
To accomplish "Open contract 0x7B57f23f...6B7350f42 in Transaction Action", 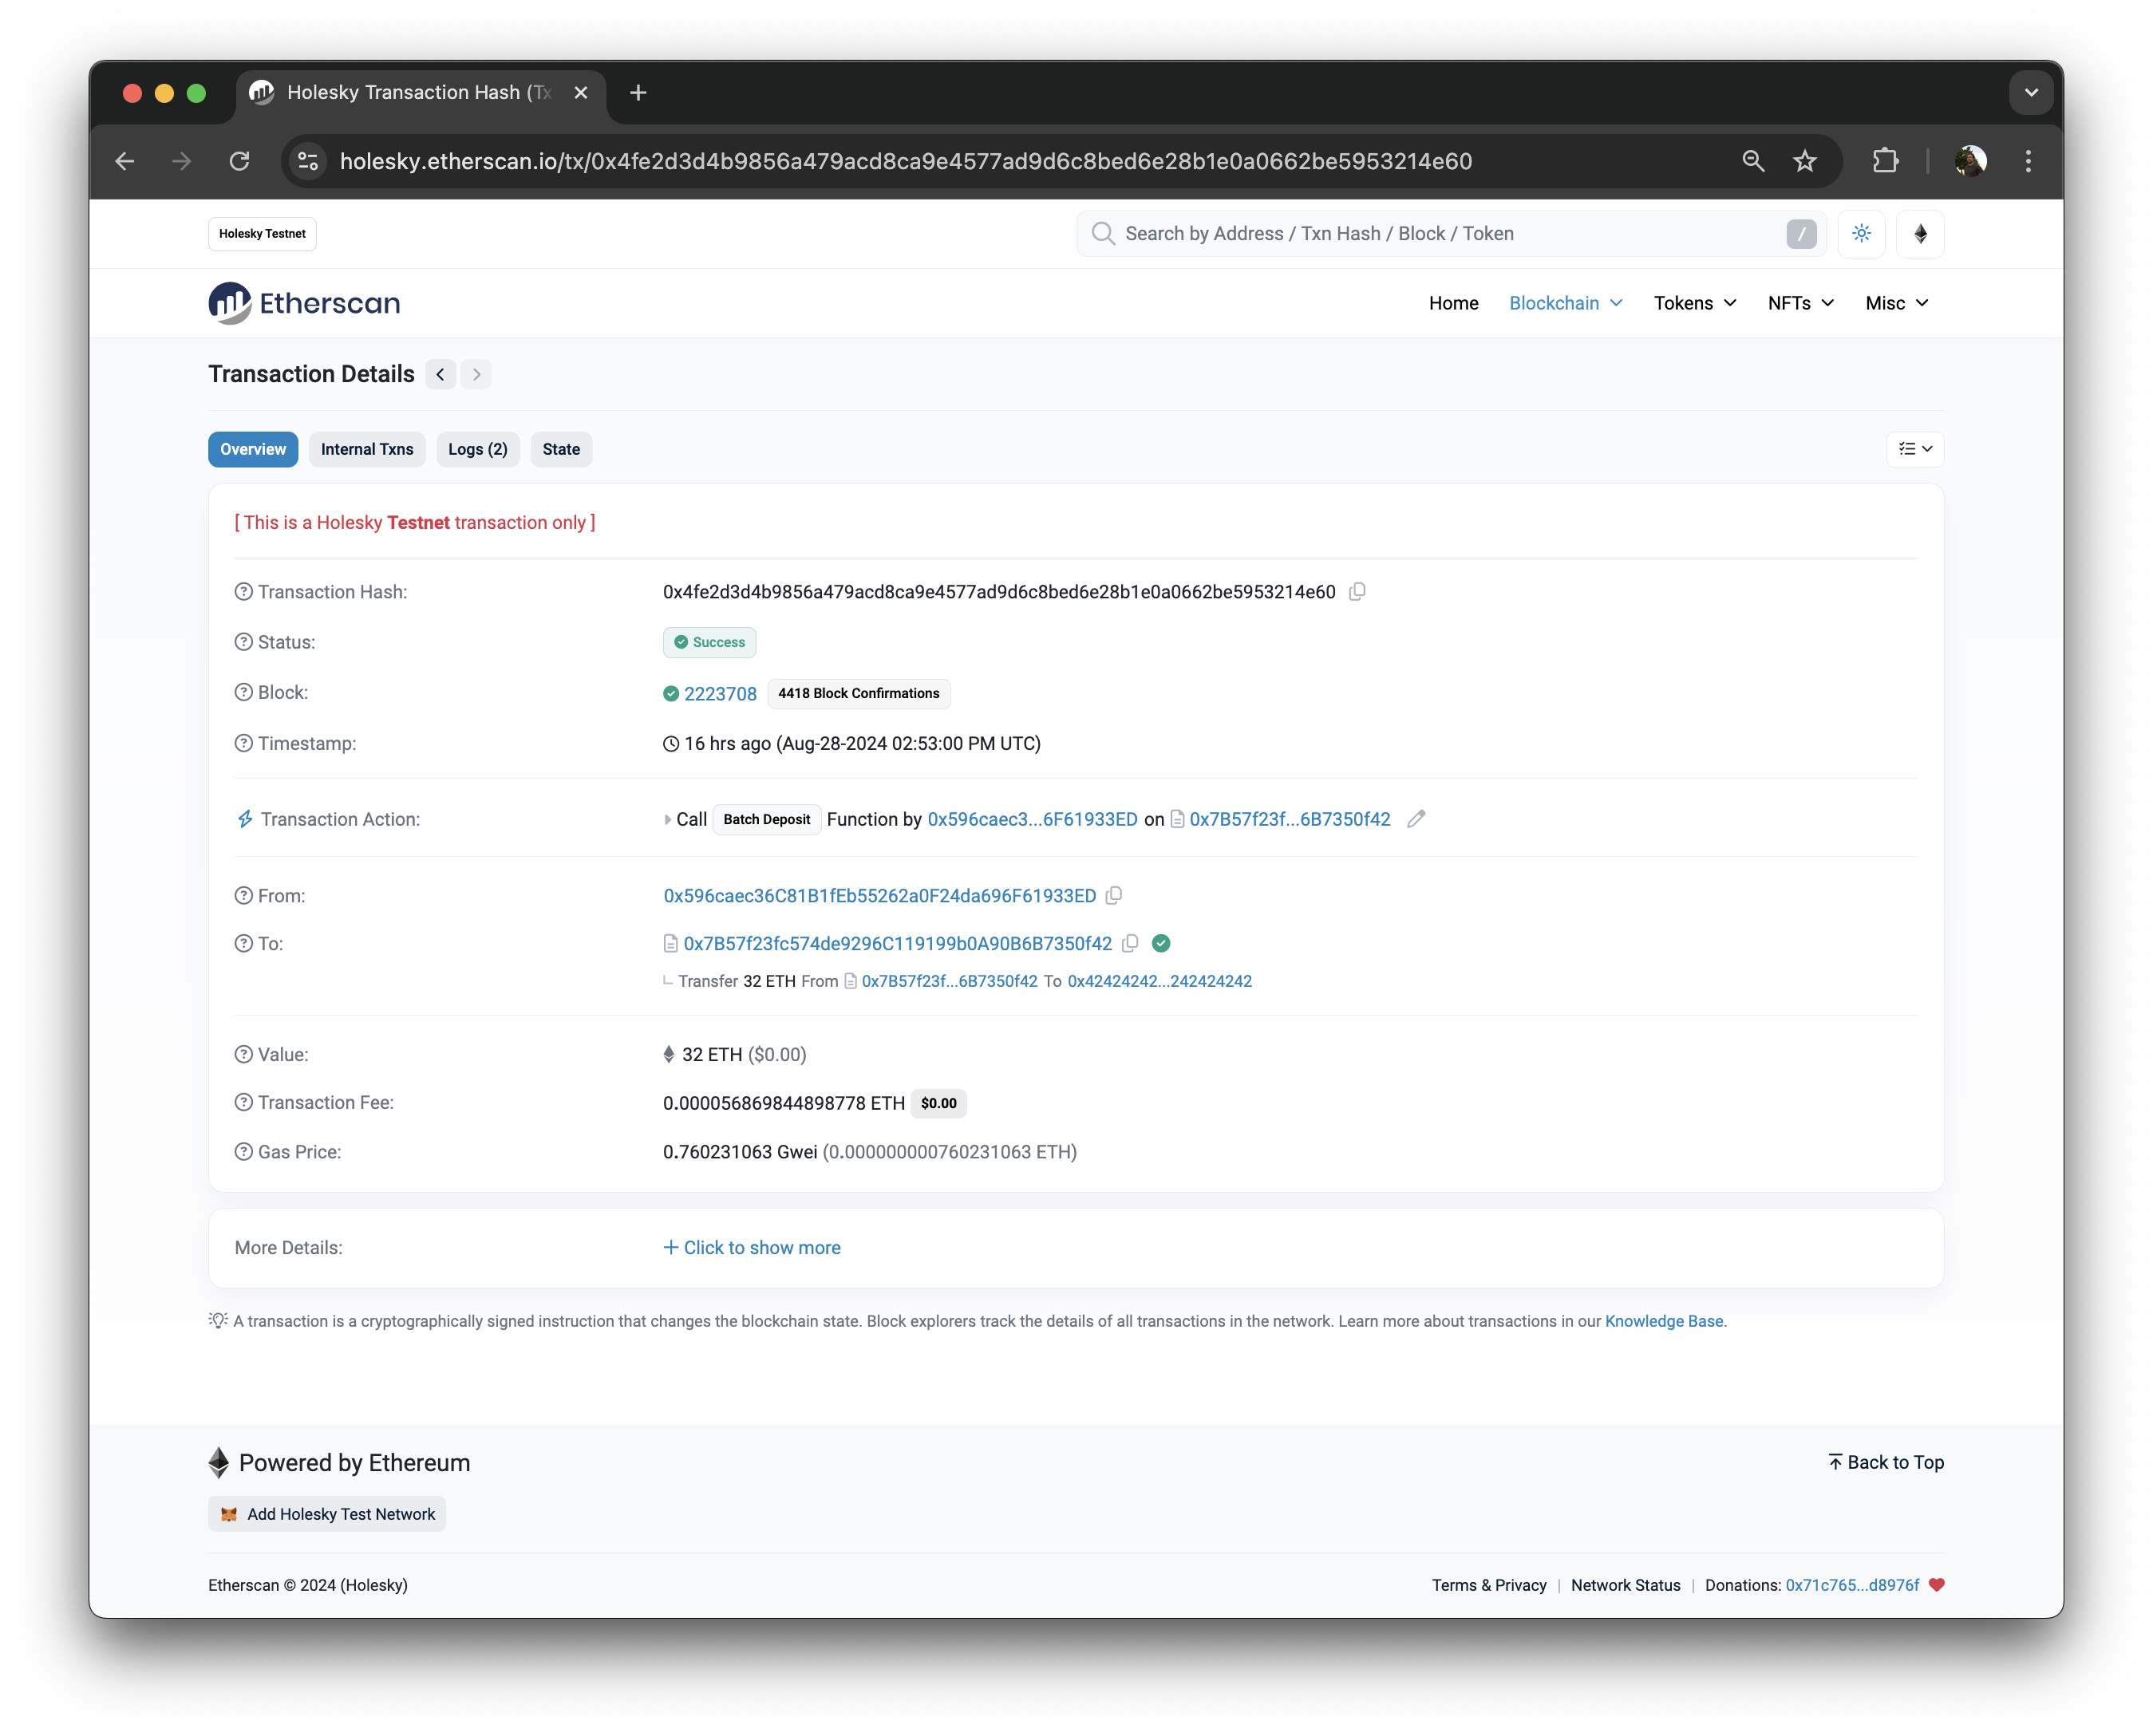I will [x=1290, y=819].
